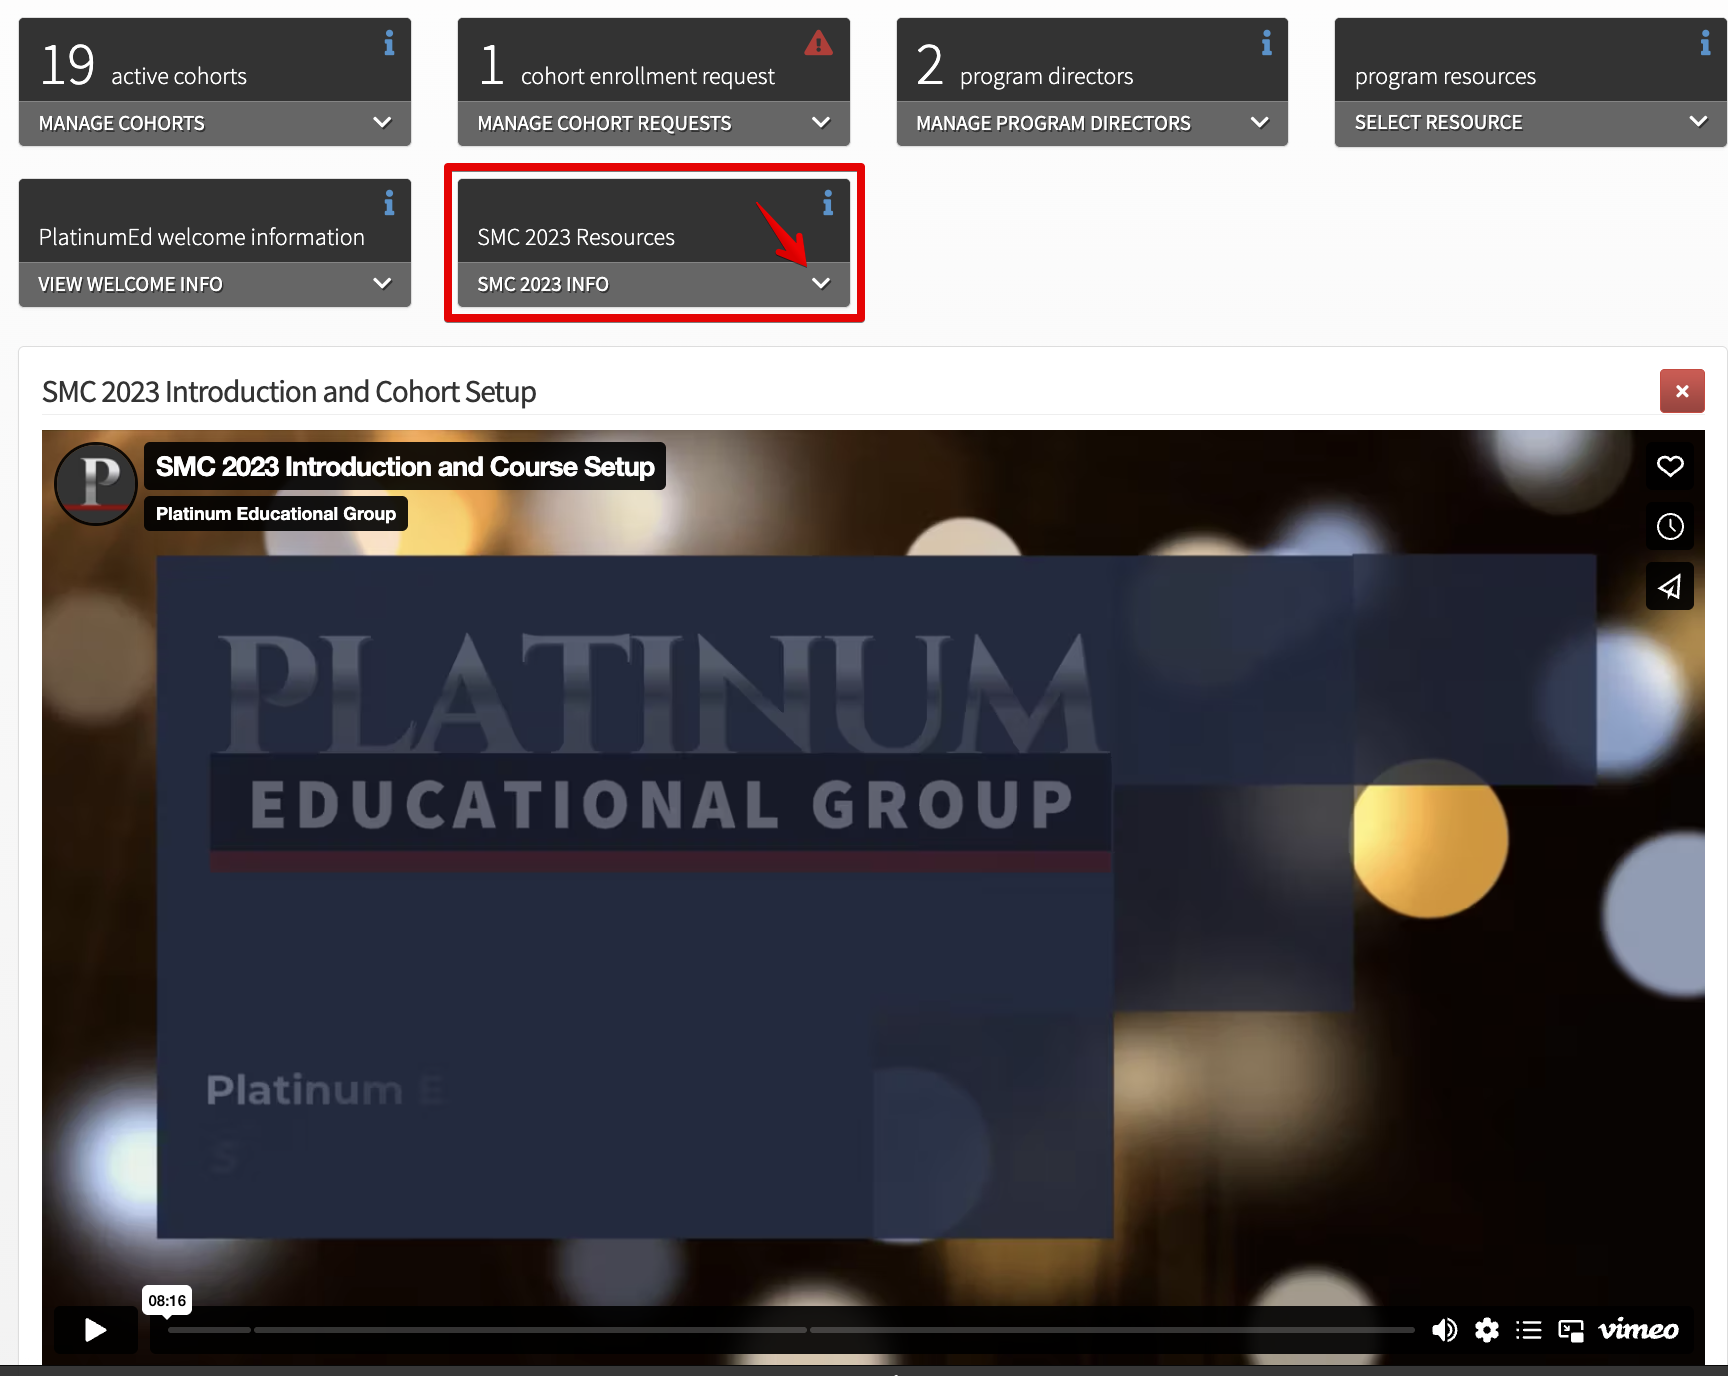Expand SMC 2023 Info dropdown
Viewport: 1728px width, 1376px height.
654,284
